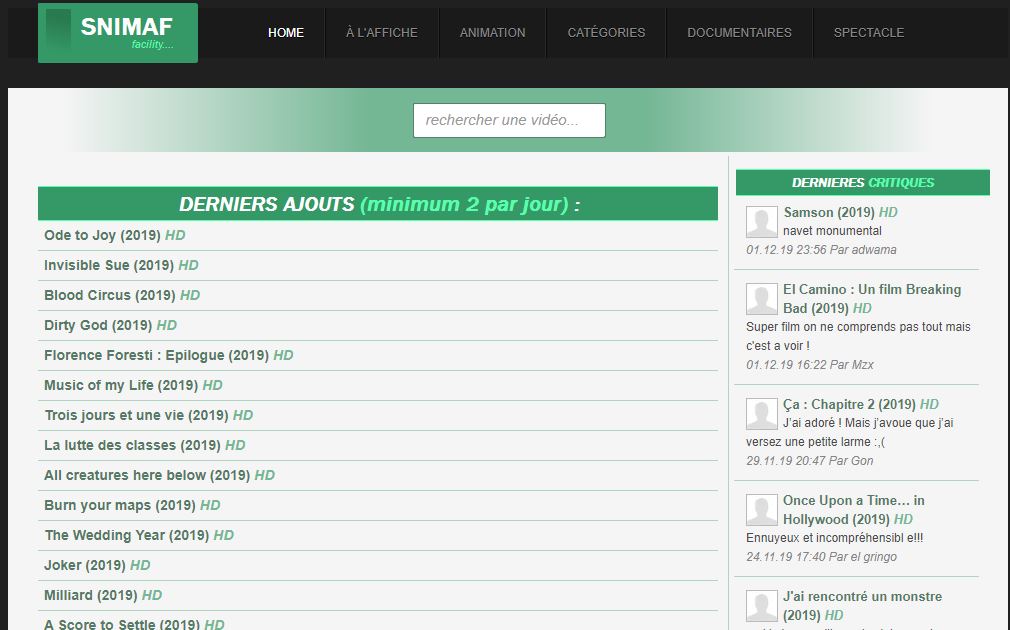
Task: Open Joker (2019) link
Action: (97, 565)
